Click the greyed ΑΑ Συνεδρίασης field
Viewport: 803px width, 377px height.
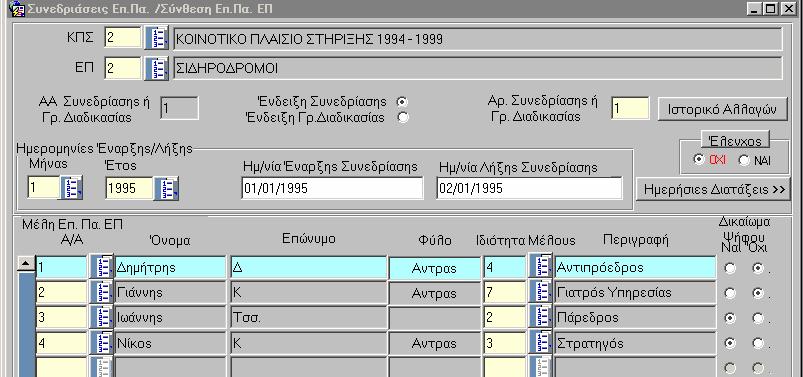(x=179, y=108)
